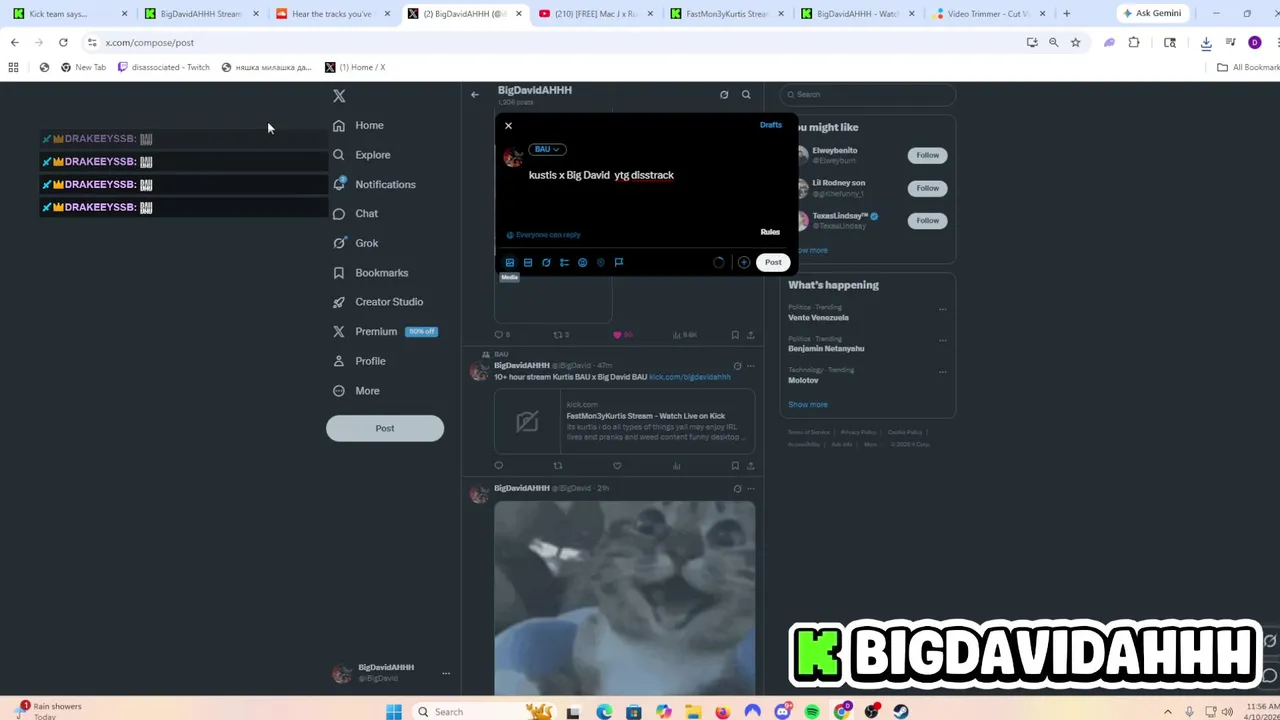
Task: Open Drafts in compose dialog
Action: (771, 125)
